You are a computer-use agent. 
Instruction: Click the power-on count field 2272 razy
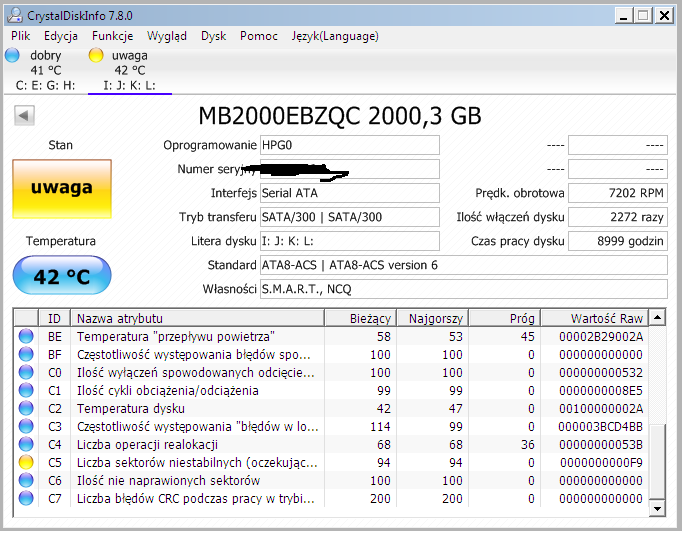point(618,217)
